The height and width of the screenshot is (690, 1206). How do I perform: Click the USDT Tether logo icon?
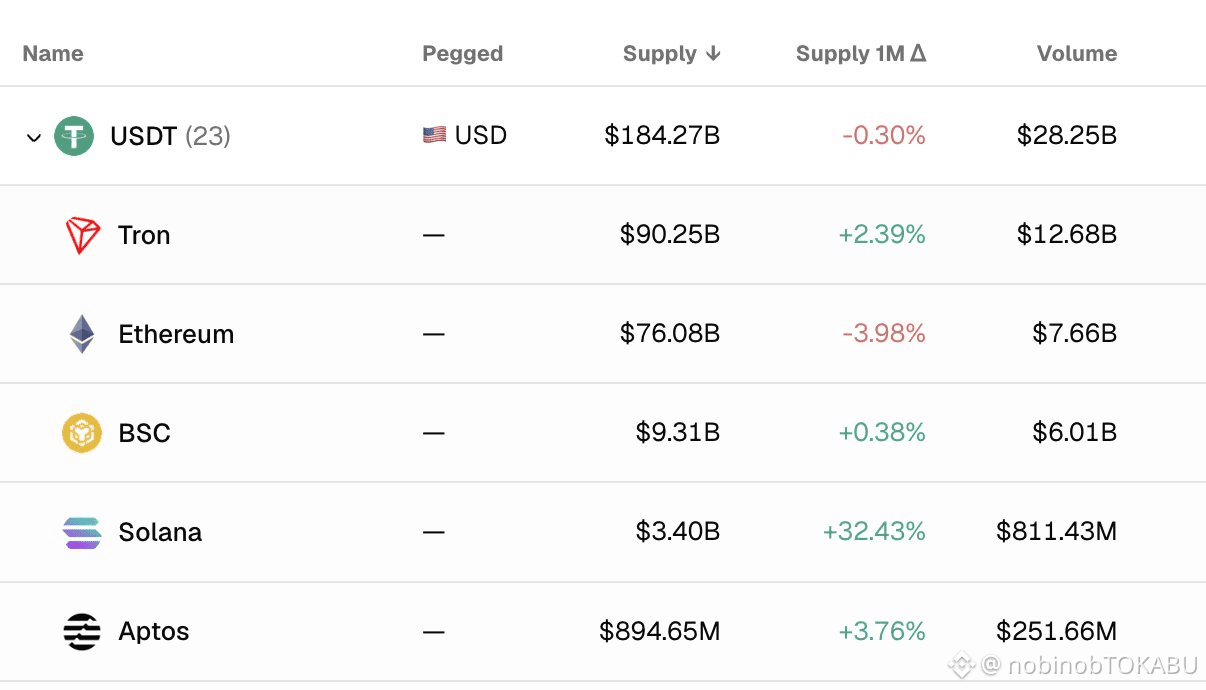coord(74,136)
